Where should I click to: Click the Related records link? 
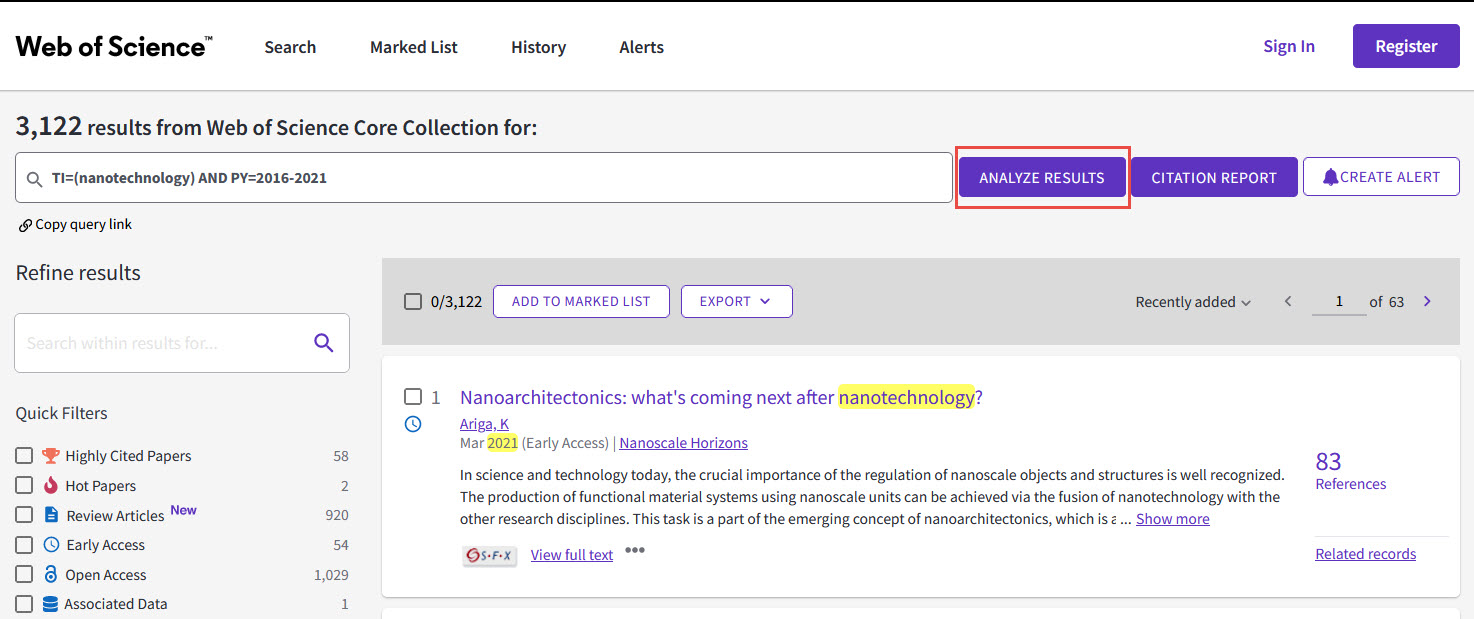[x=1365, y=554]
